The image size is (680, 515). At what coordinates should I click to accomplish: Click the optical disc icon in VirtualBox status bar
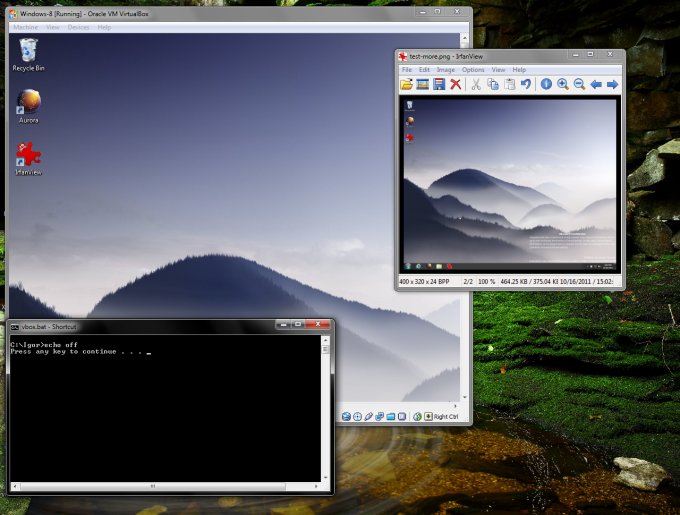tap(357, 417)
